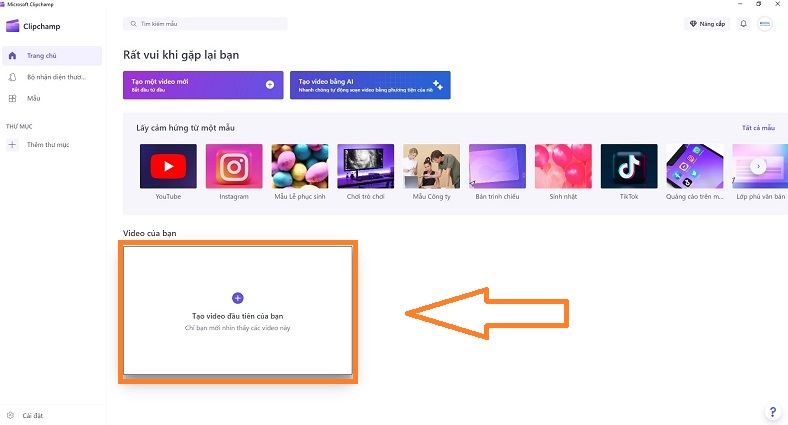Choose the TikTok template thumbnail
Screen dimensions: 788x425
pos(629,166)
